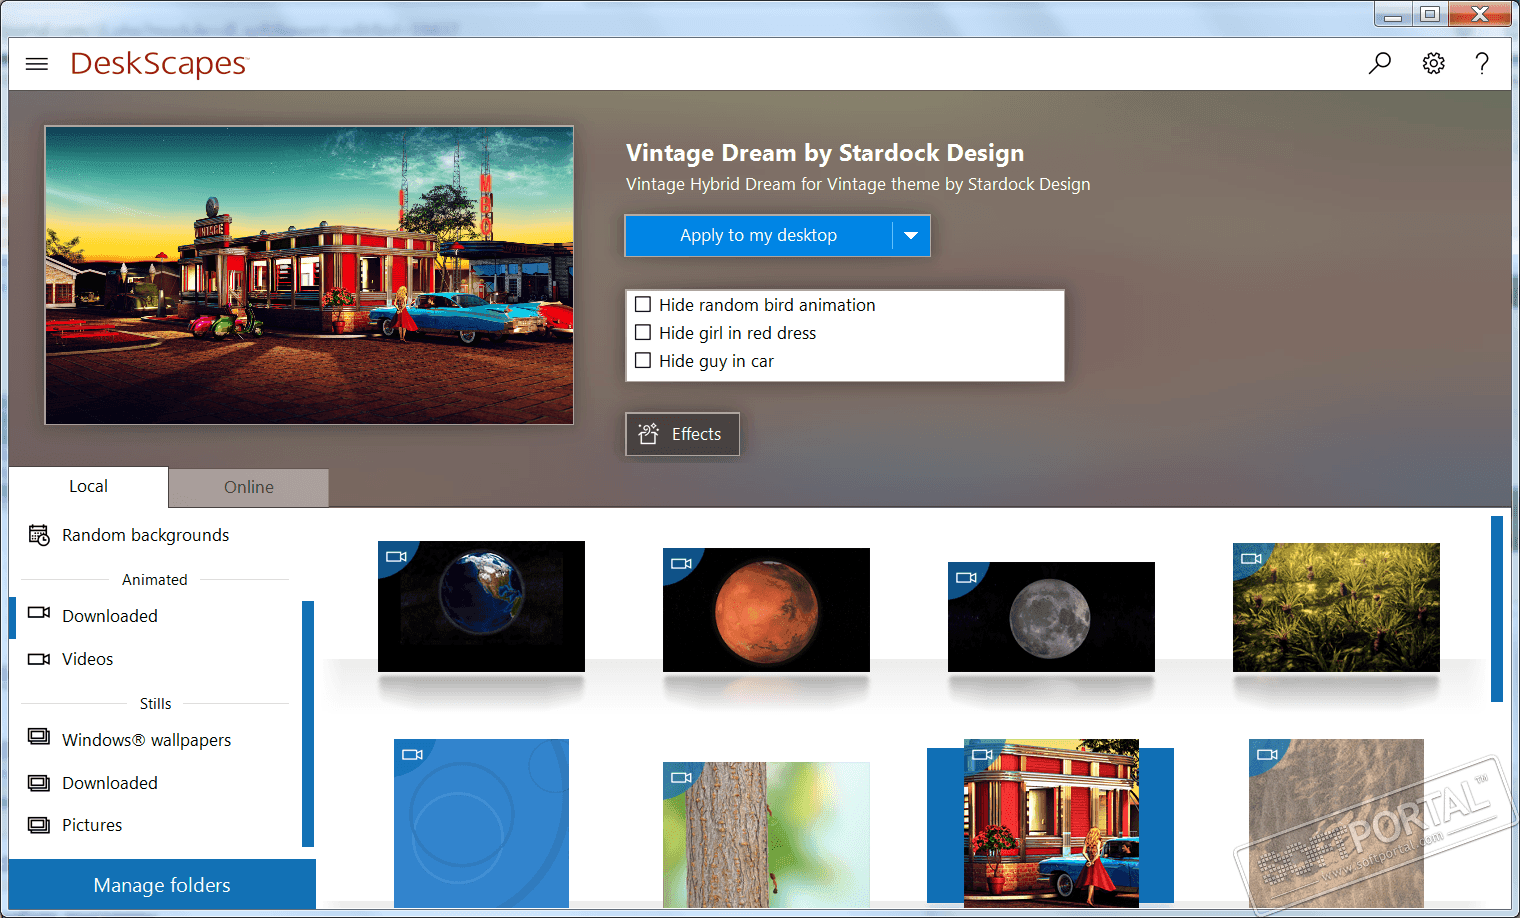
Task: Expand the Apply to my desktop dropdown arrow
Action: 911,236
